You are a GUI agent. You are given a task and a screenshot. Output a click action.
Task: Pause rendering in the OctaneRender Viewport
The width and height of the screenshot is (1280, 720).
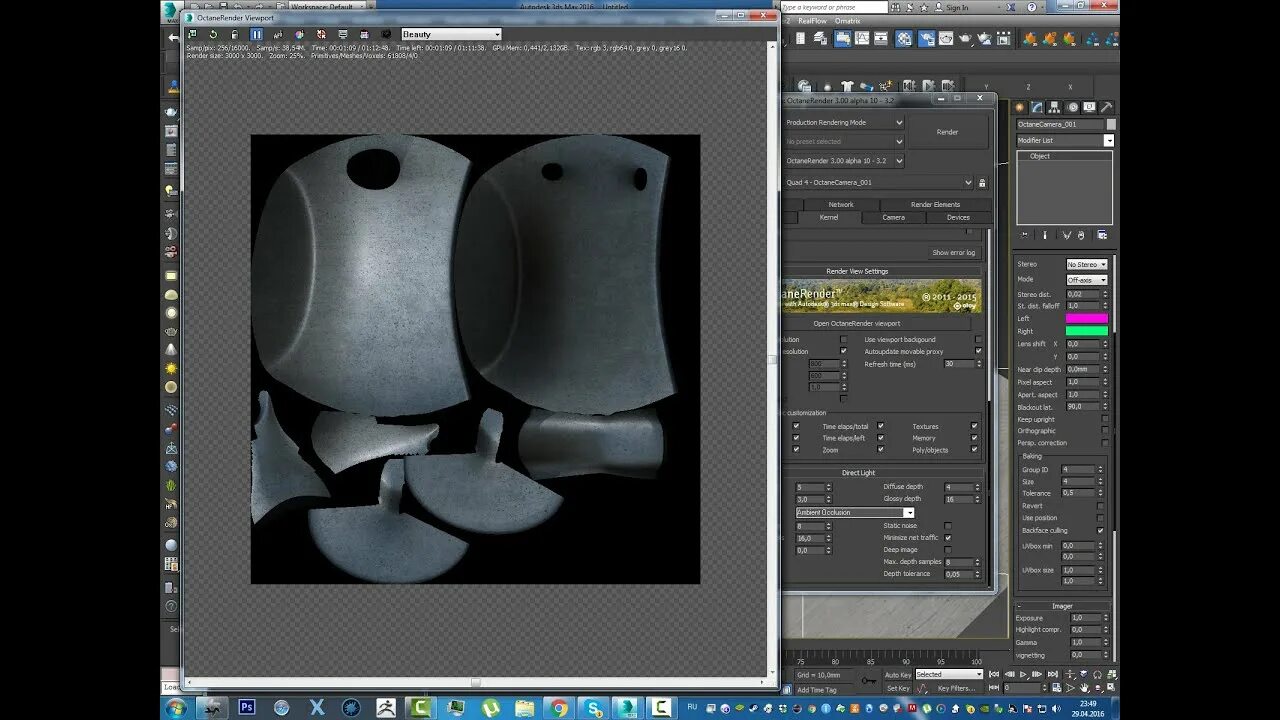[x=256, y=34]
